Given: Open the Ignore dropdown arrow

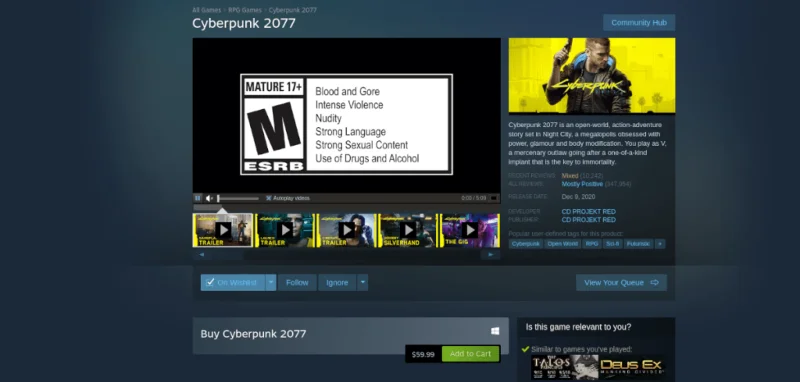Looking at the screenshot, I should (362, 283).
